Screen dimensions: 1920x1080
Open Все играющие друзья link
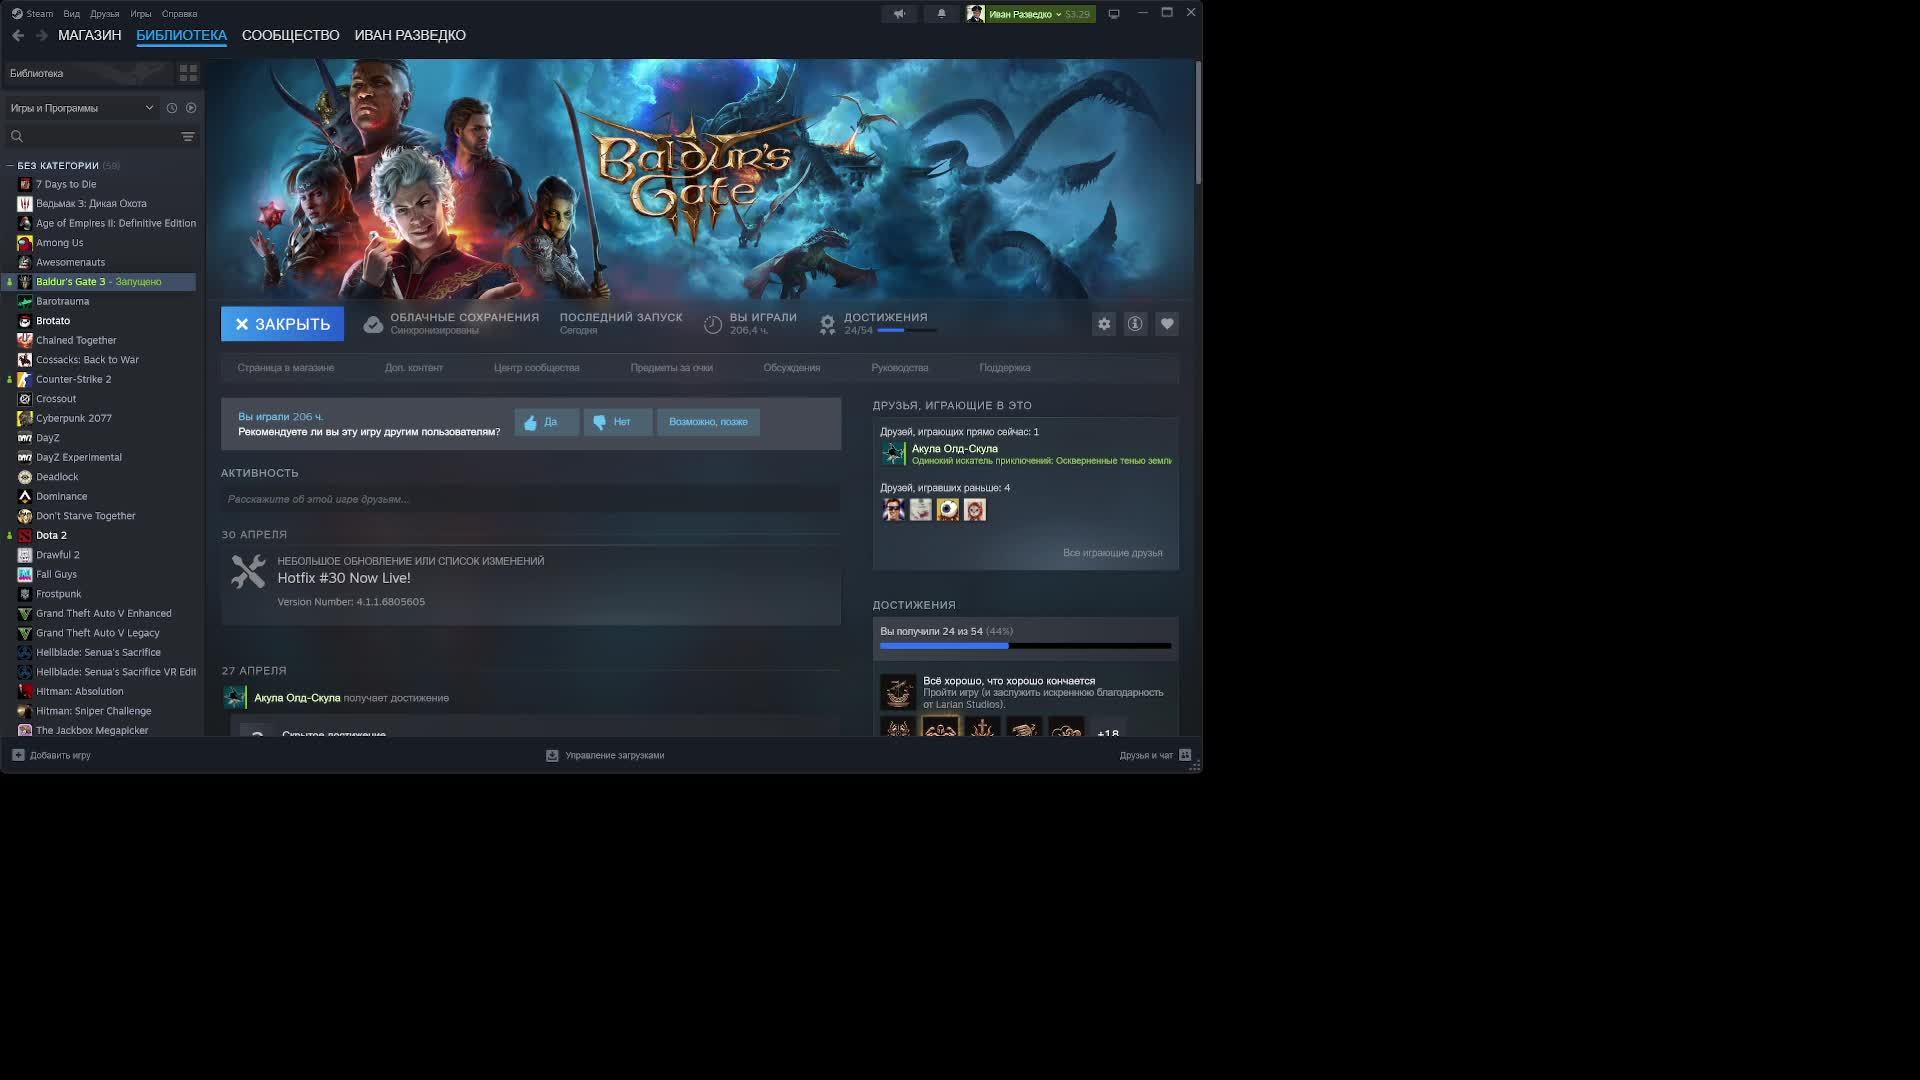click(1112, 553)
